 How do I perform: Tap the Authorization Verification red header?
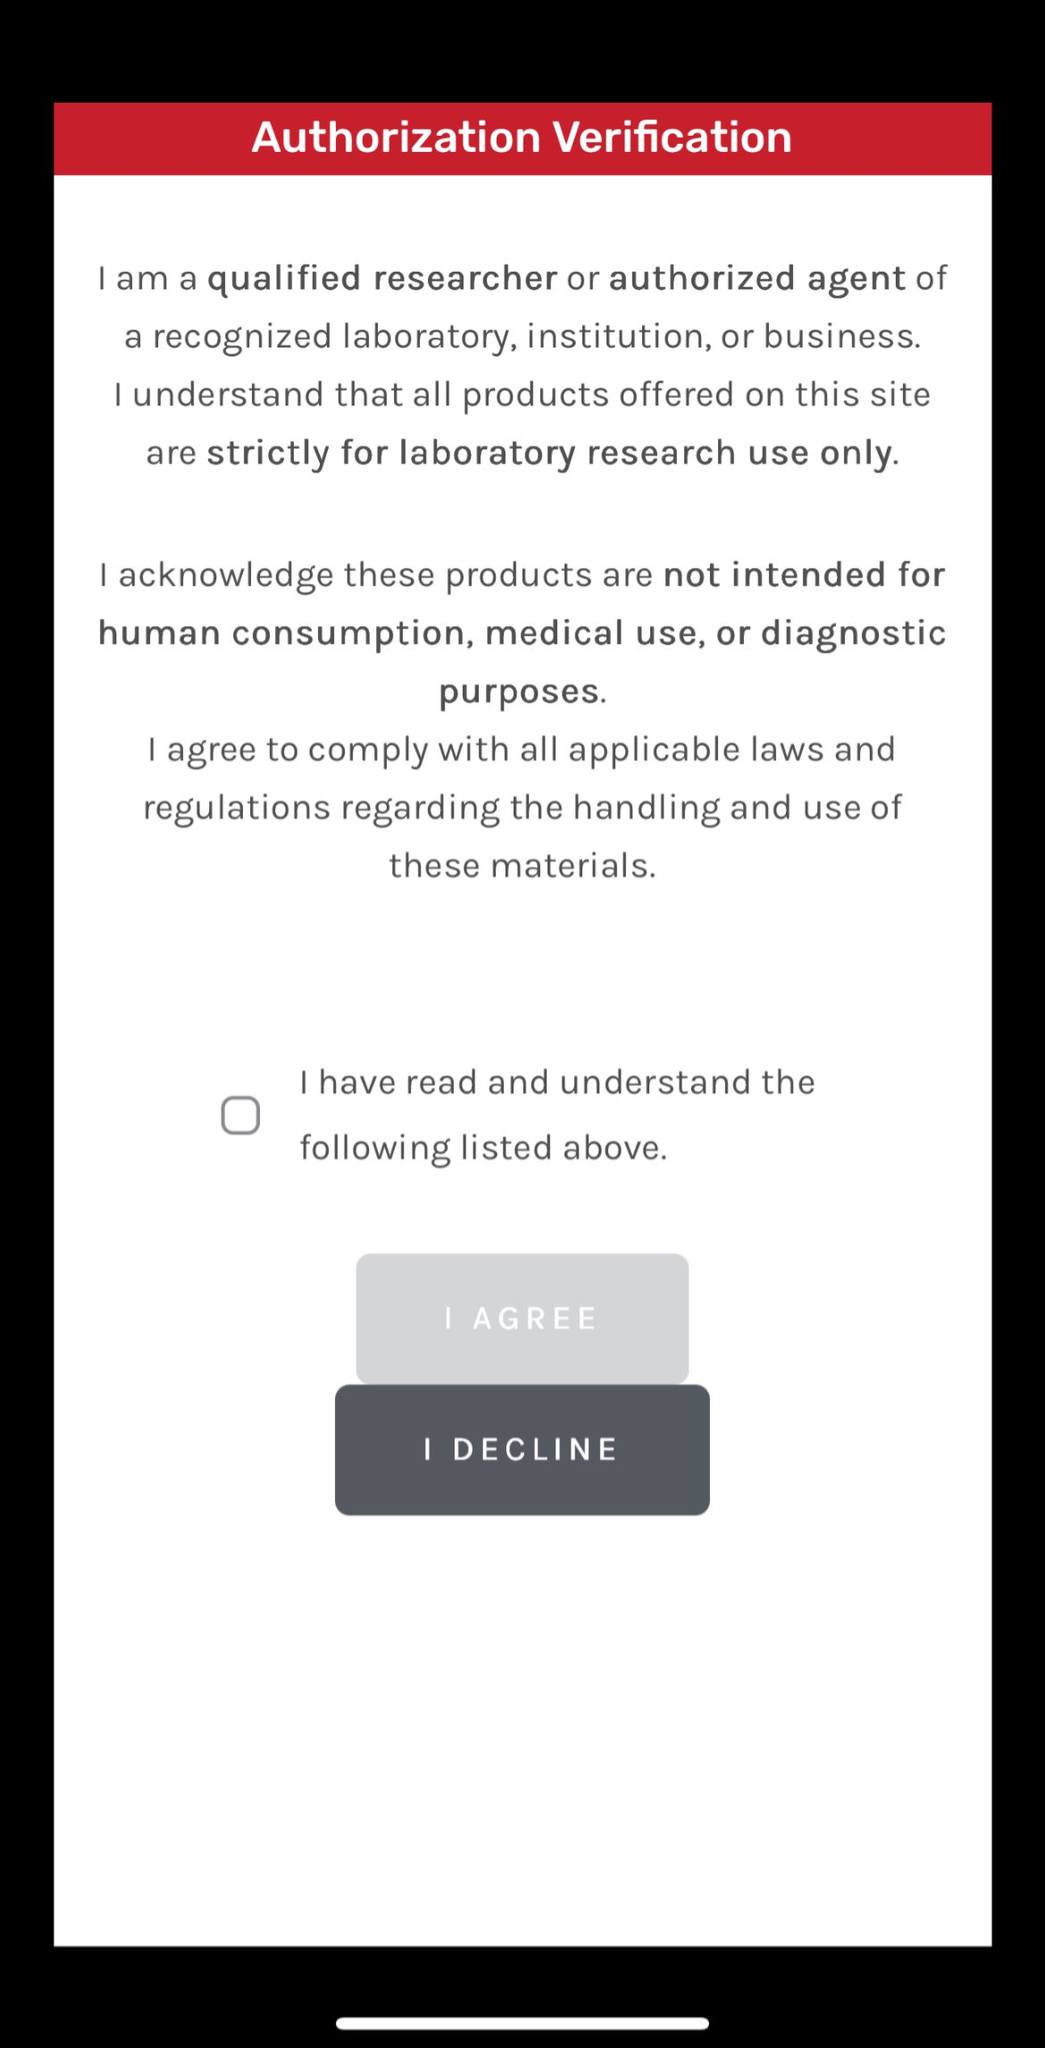click(522, 138)
